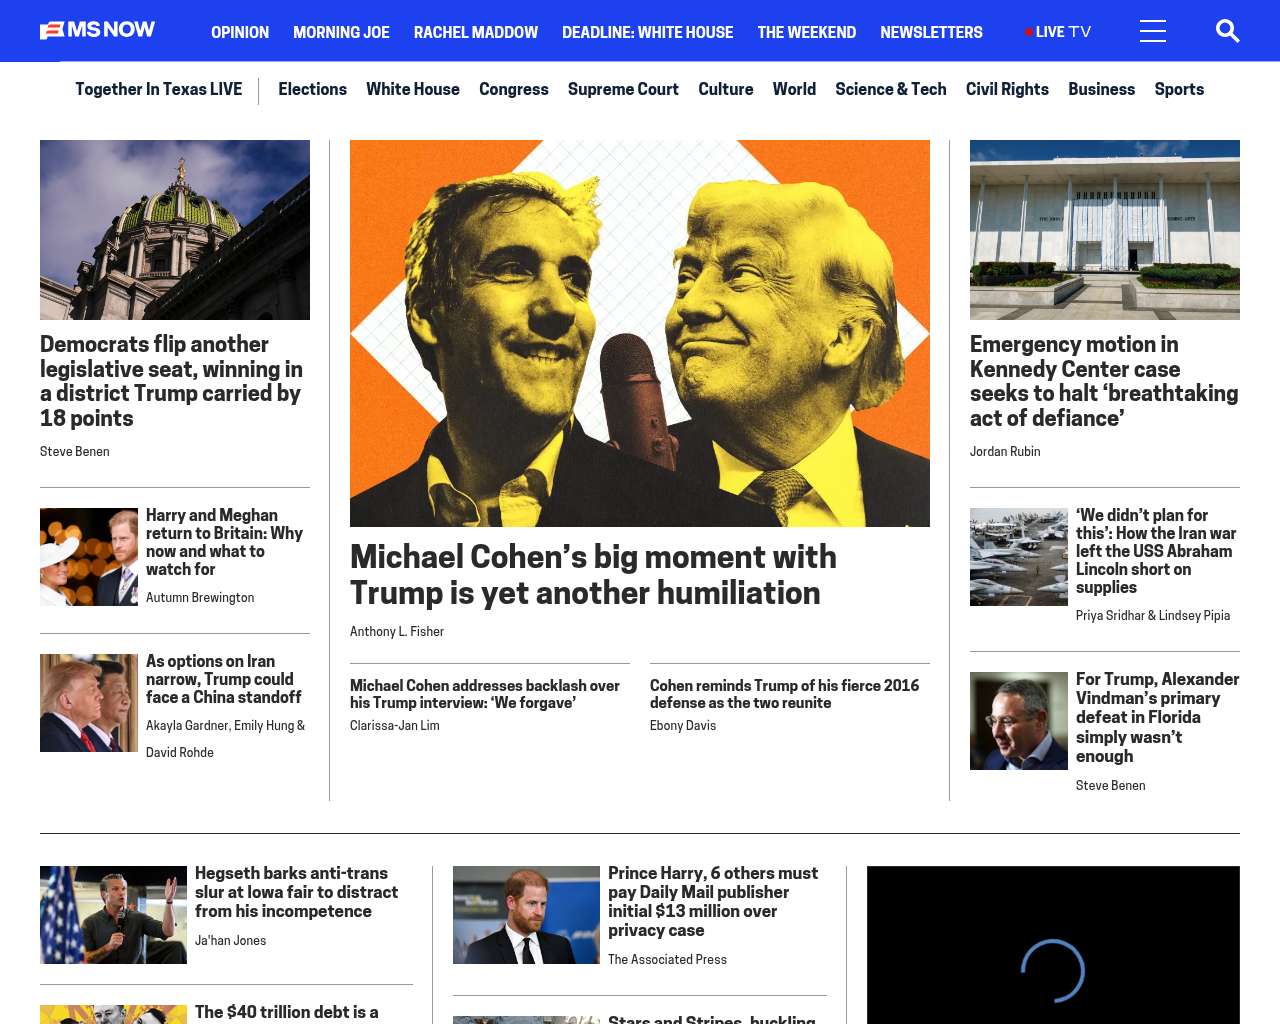
Task: Go to Newsletters page
Action: pos(931,32)
